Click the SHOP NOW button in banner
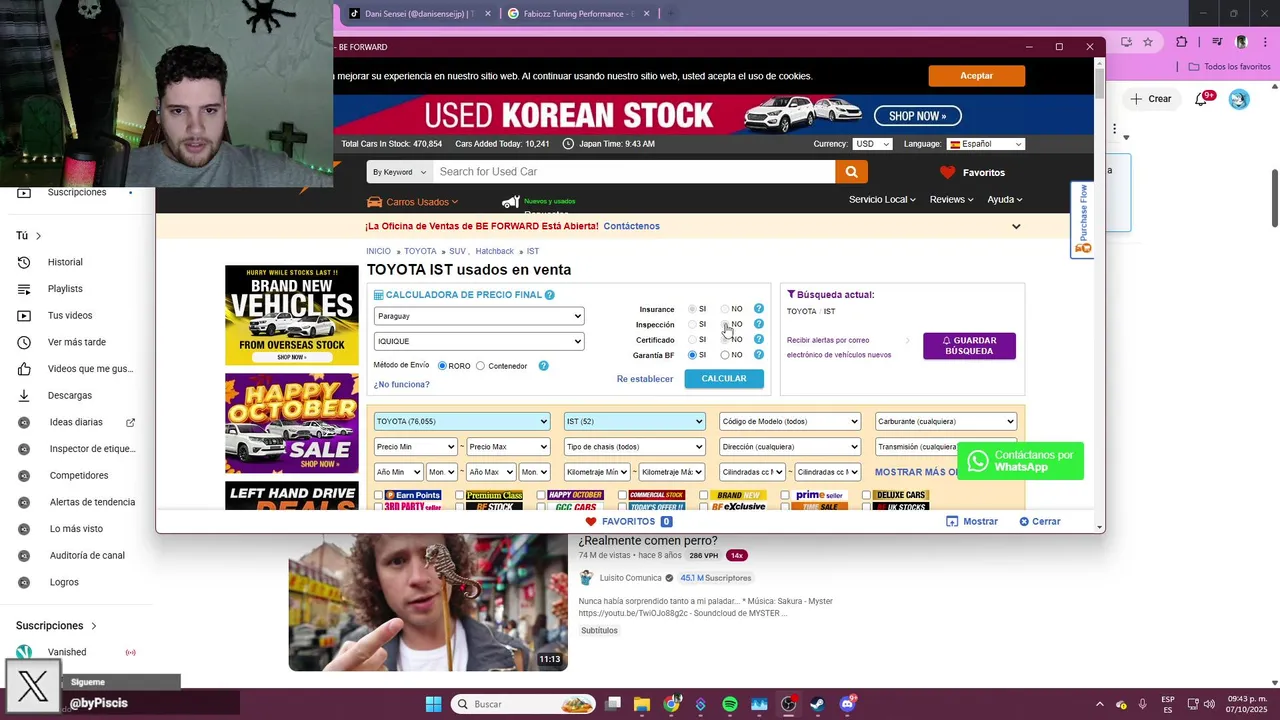The image size is (1280, 720). [x=917, y=116]
